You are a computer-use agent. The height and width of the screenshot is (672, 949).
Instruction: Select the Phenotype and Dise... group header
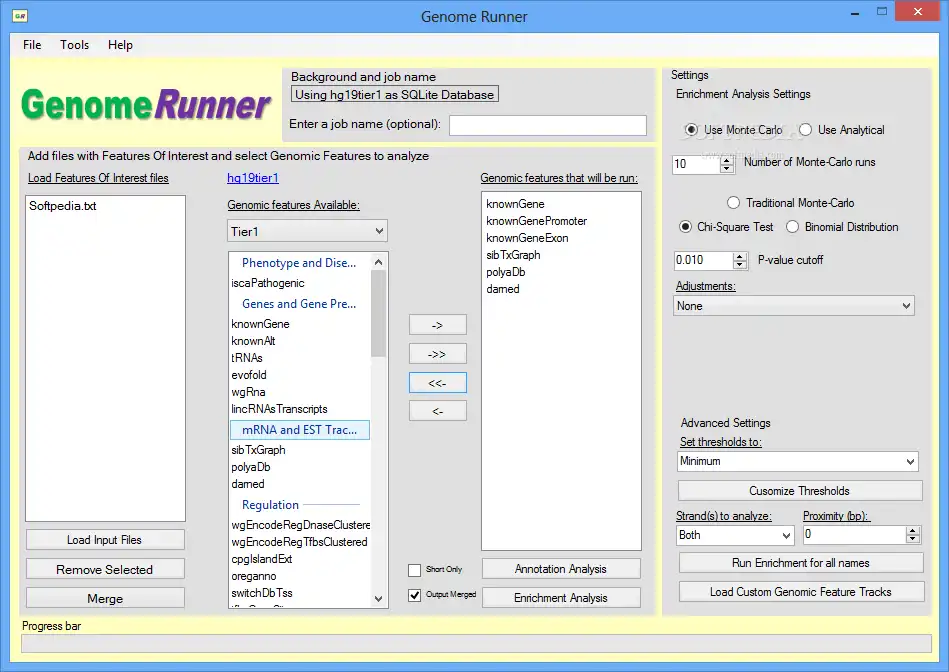click(x=299, y=263)
